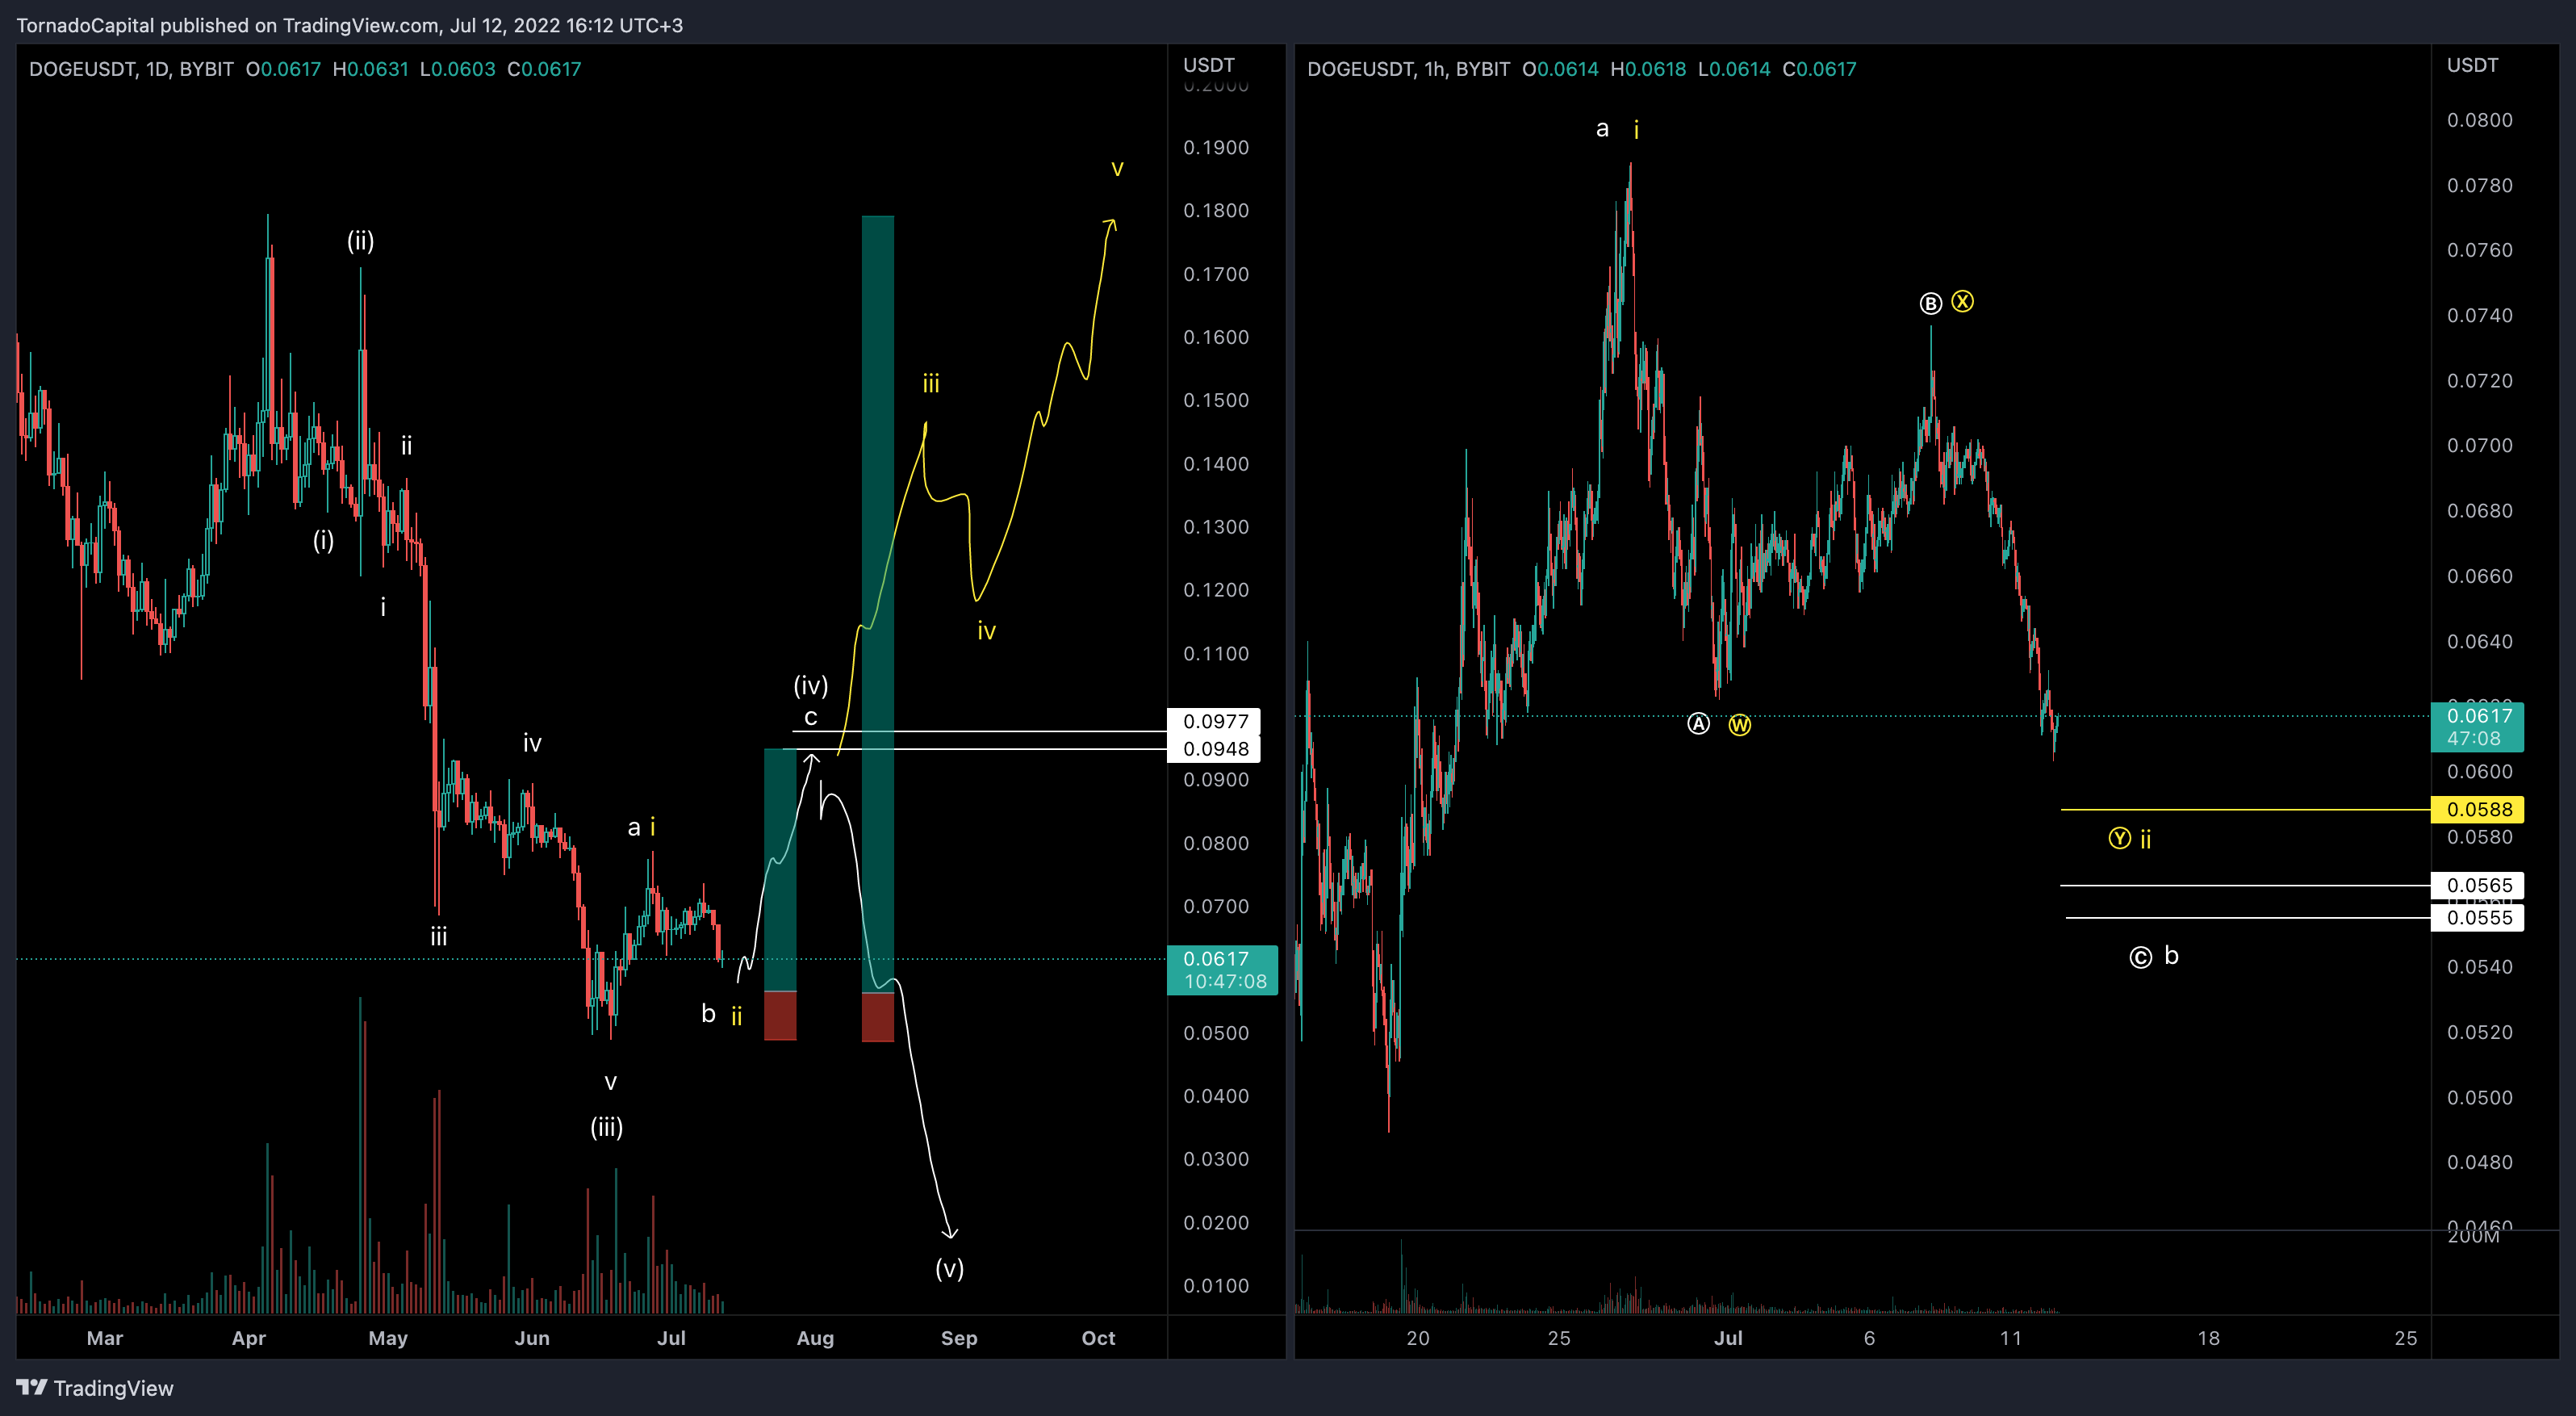
Task: Click the TornadoCapital published header text
Action: pos(349,25)
